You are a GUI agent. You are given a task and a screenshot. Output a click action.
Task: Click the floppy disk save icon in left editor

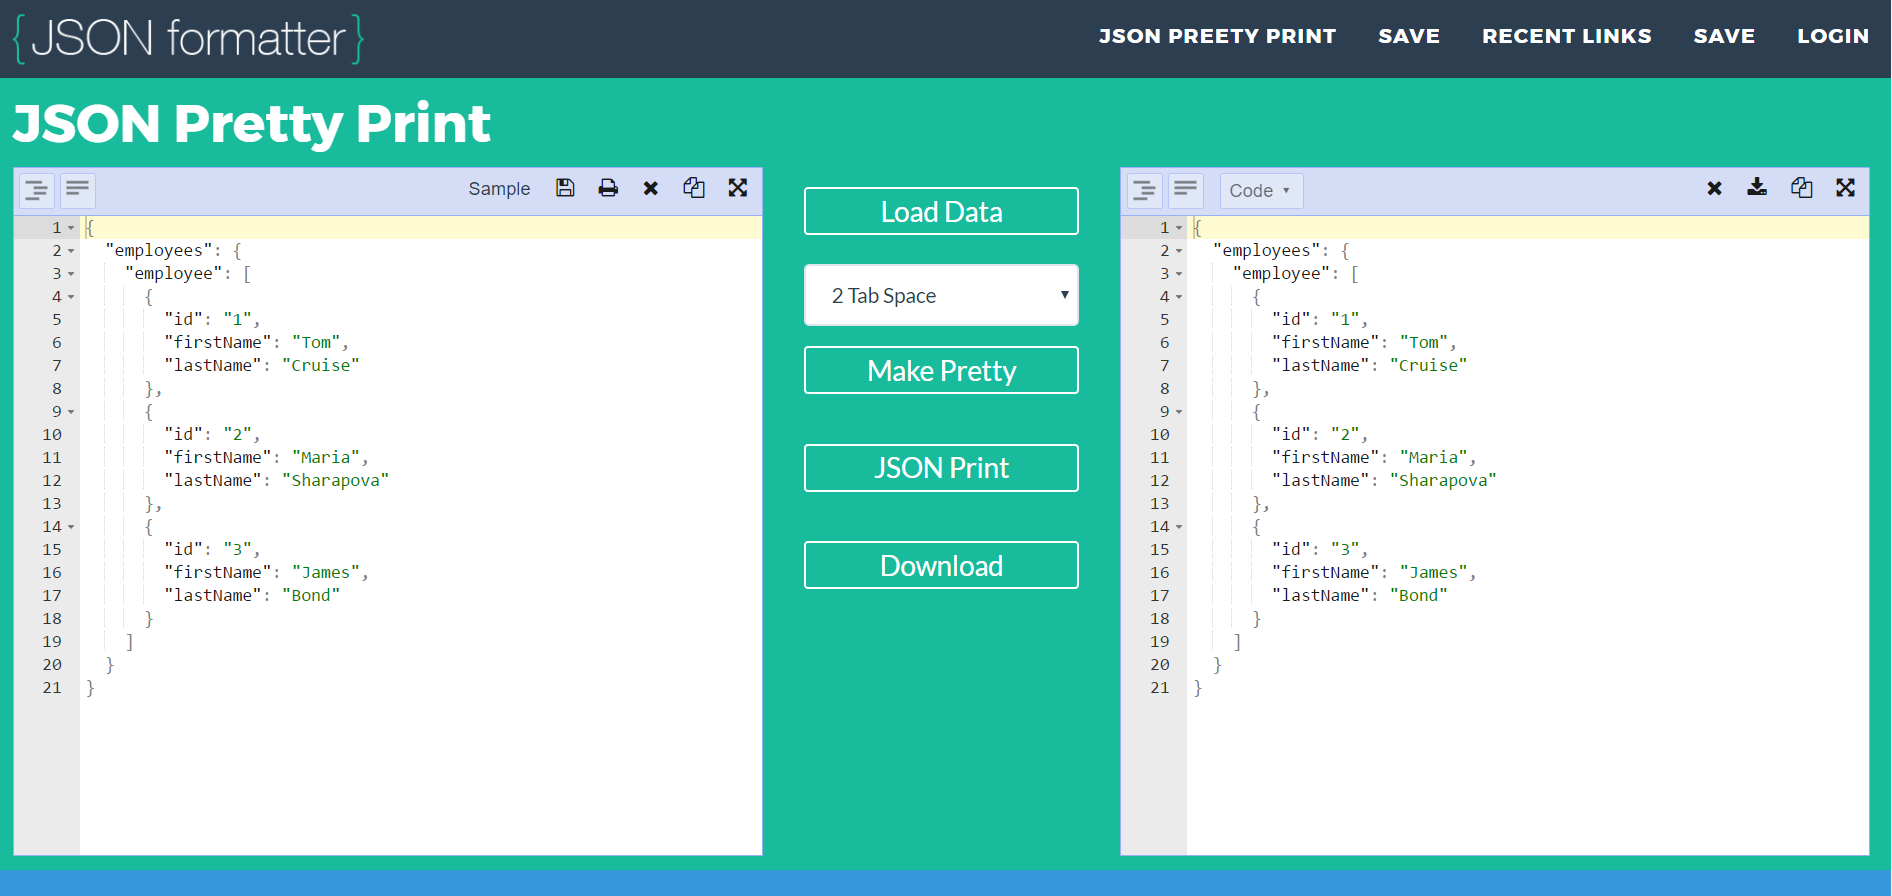click(x=565, y=188)
